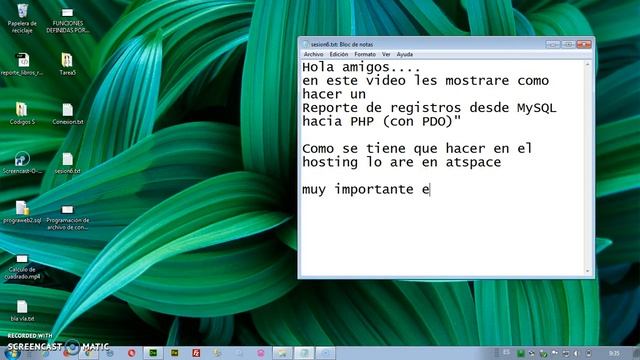Select the reporte_libros_r... desktop file
The image size is (640, 360).
coord(22,64)
